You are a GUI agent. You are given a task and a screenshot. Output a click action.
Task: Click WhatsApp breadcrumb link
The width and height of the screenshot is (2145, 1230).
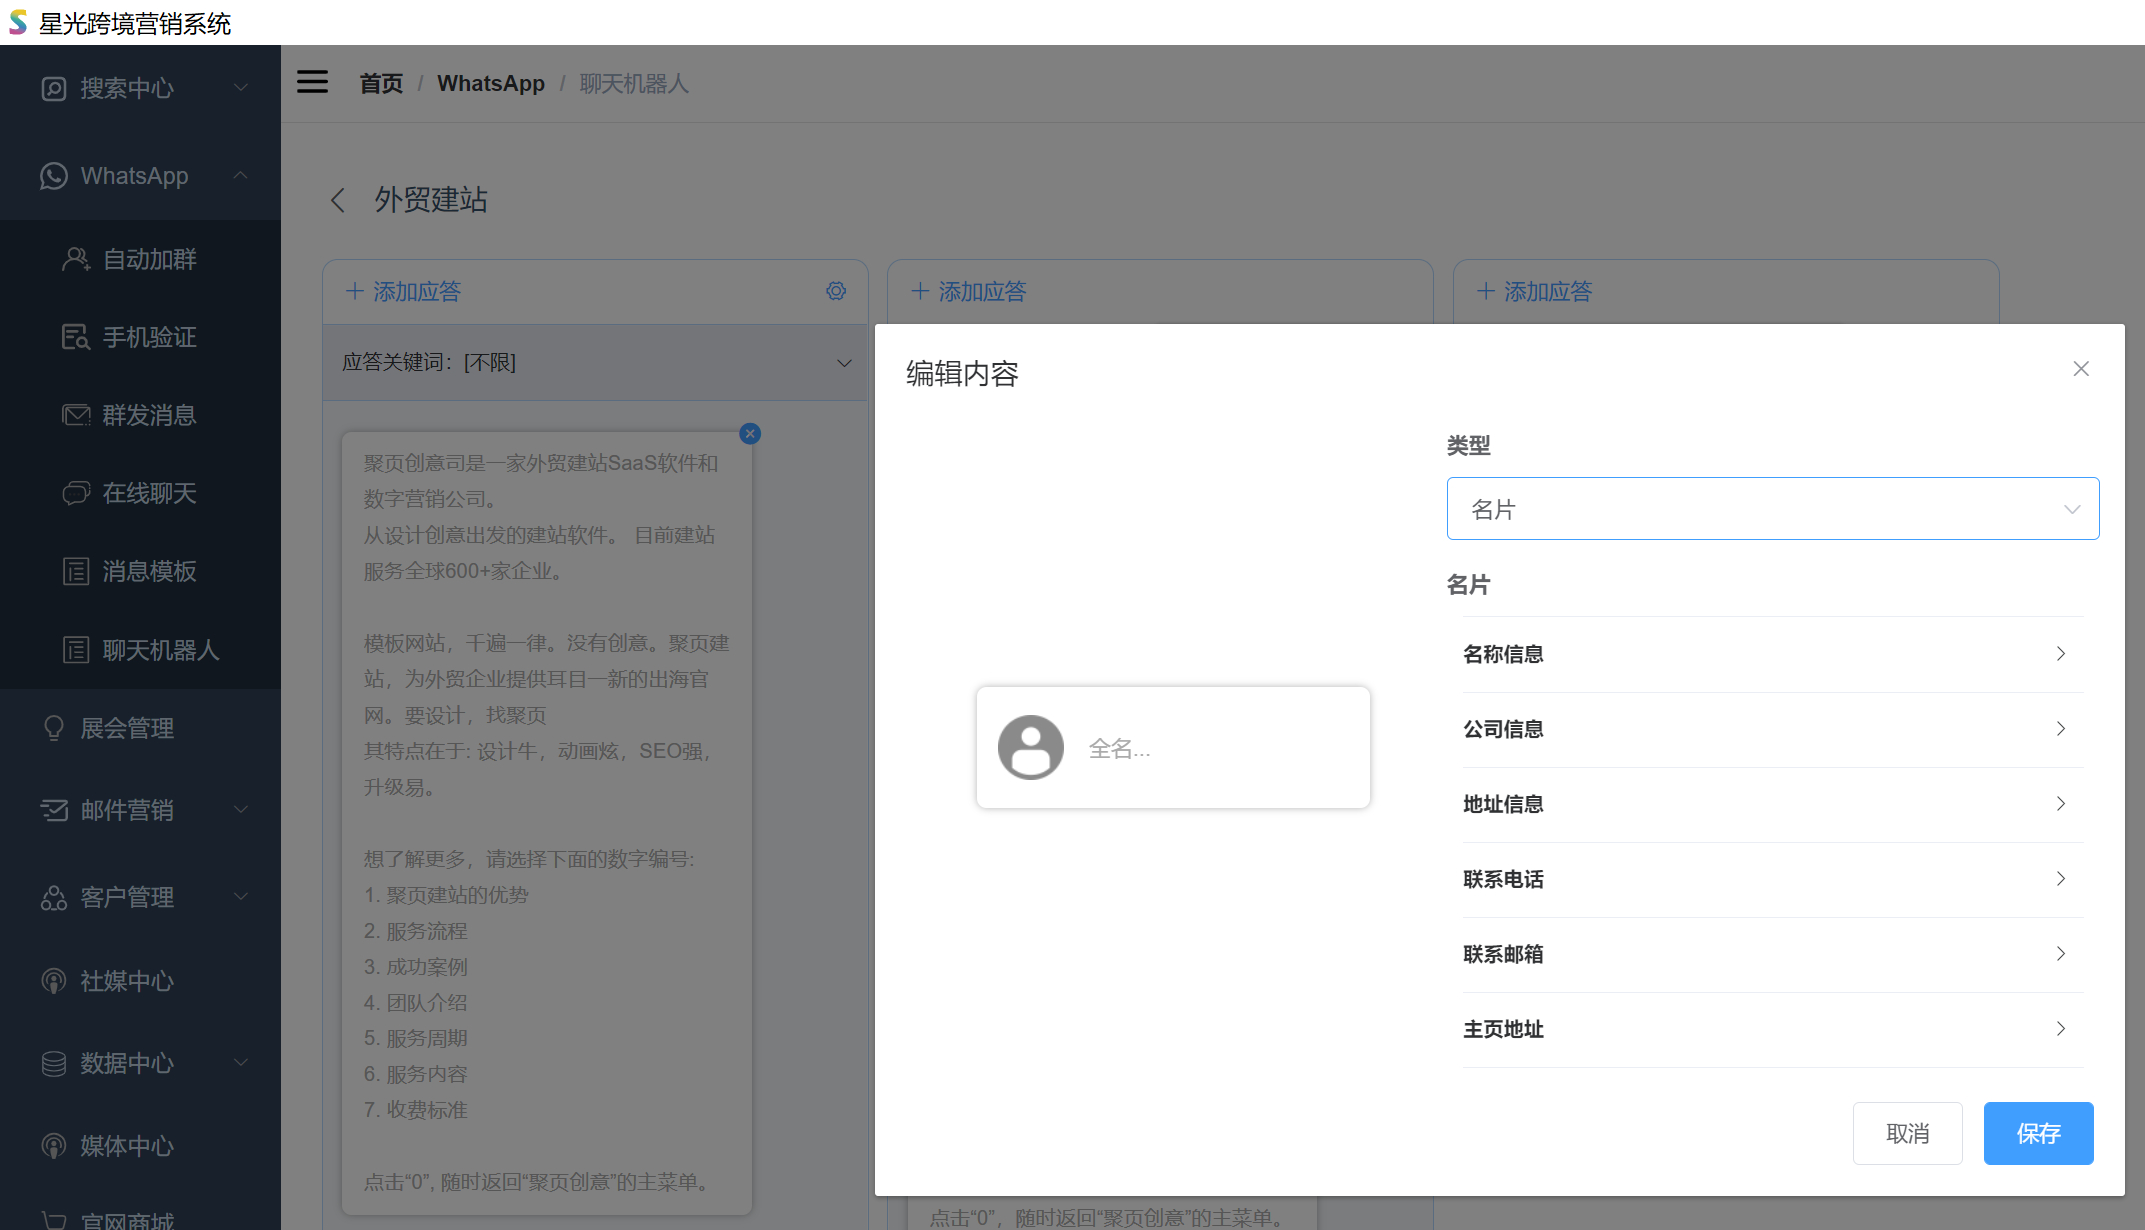click(x=491, y=83)
